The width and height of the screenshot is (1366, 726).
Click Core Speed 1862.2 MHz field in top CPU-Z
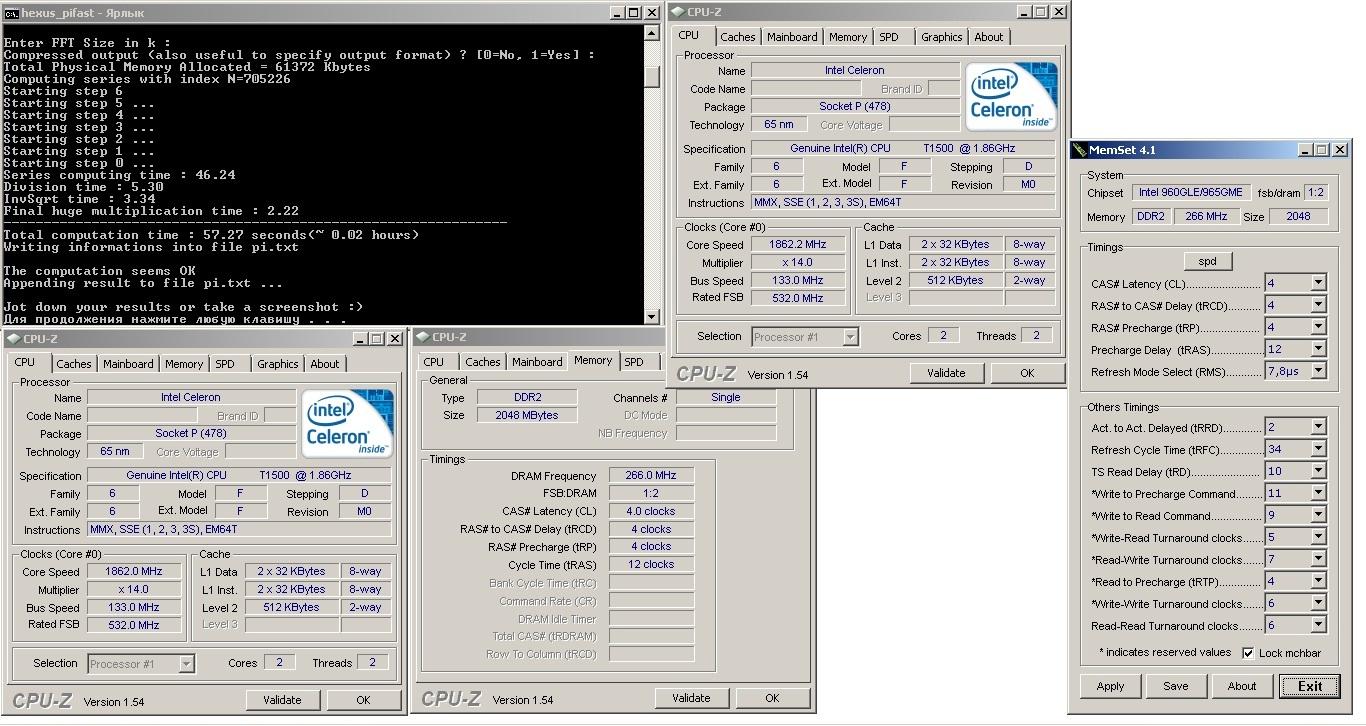pyautogui.click(x=798, y=245)
